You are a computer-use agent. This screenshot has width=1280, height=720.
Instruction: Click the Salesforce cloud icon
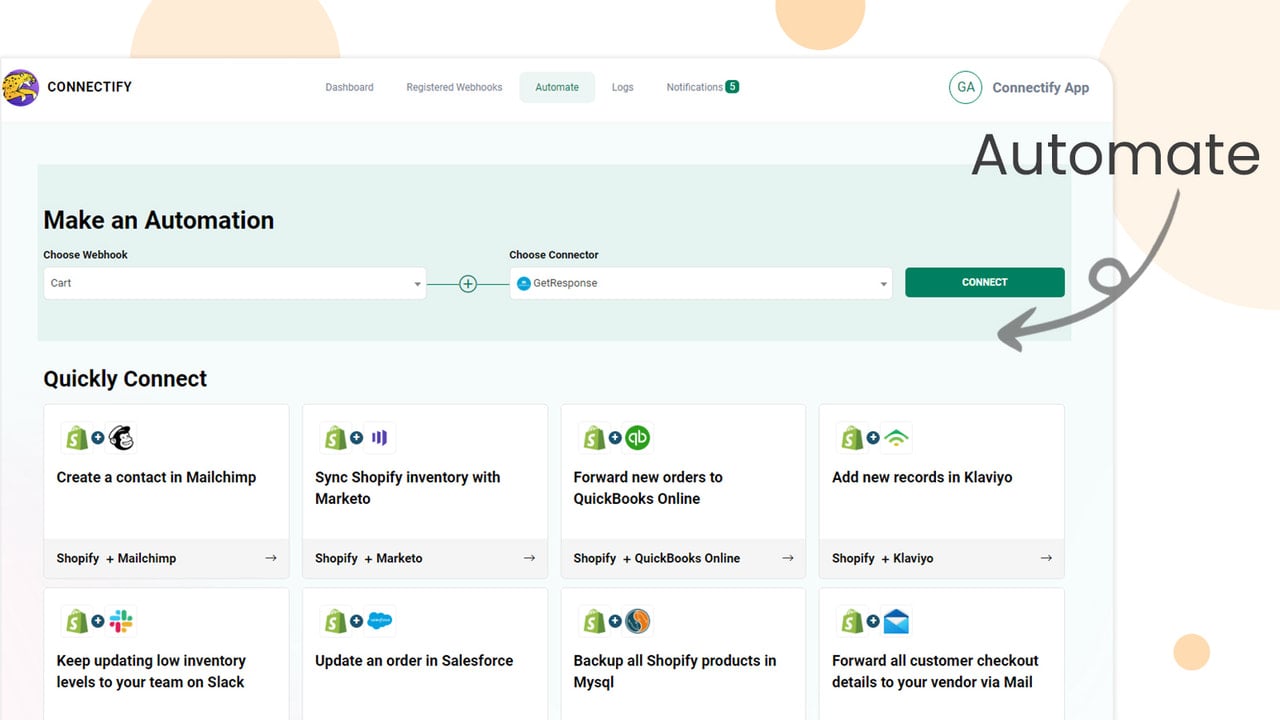click(x=380, y=622)
